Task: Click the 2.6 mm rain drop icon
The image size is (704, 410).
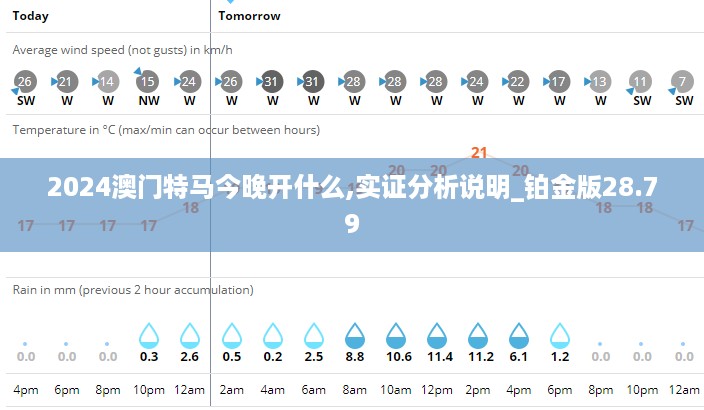Action: tap(190, 335)
